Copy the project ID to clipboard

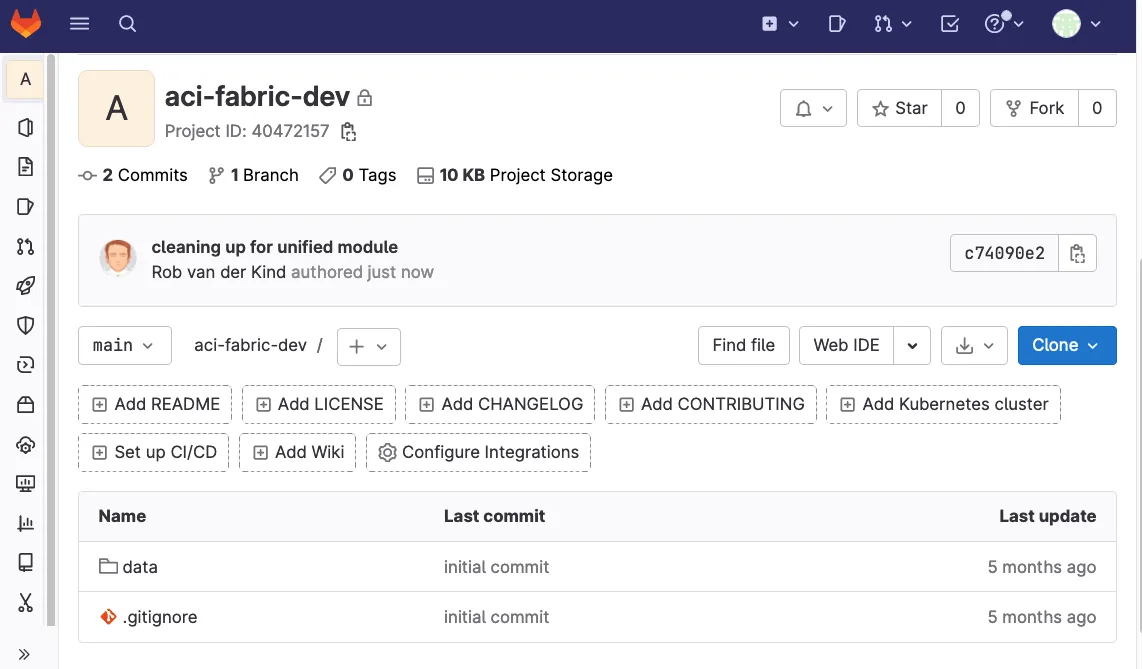pos(348,131)
